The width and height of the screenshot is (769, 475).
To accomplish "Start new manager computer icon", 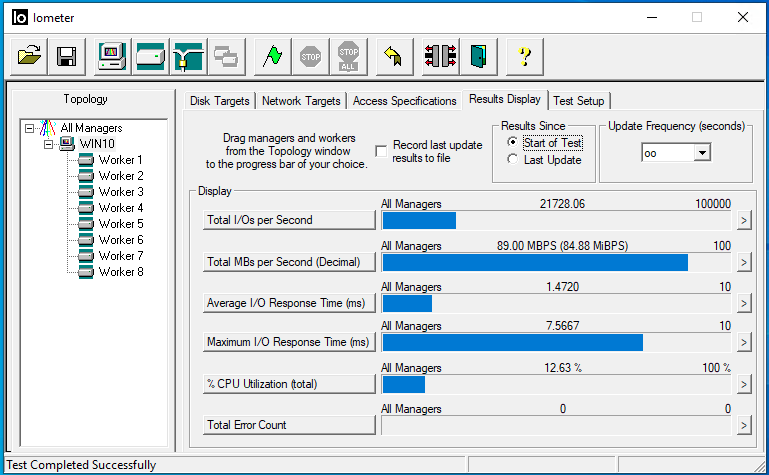I will coord(112,56).
